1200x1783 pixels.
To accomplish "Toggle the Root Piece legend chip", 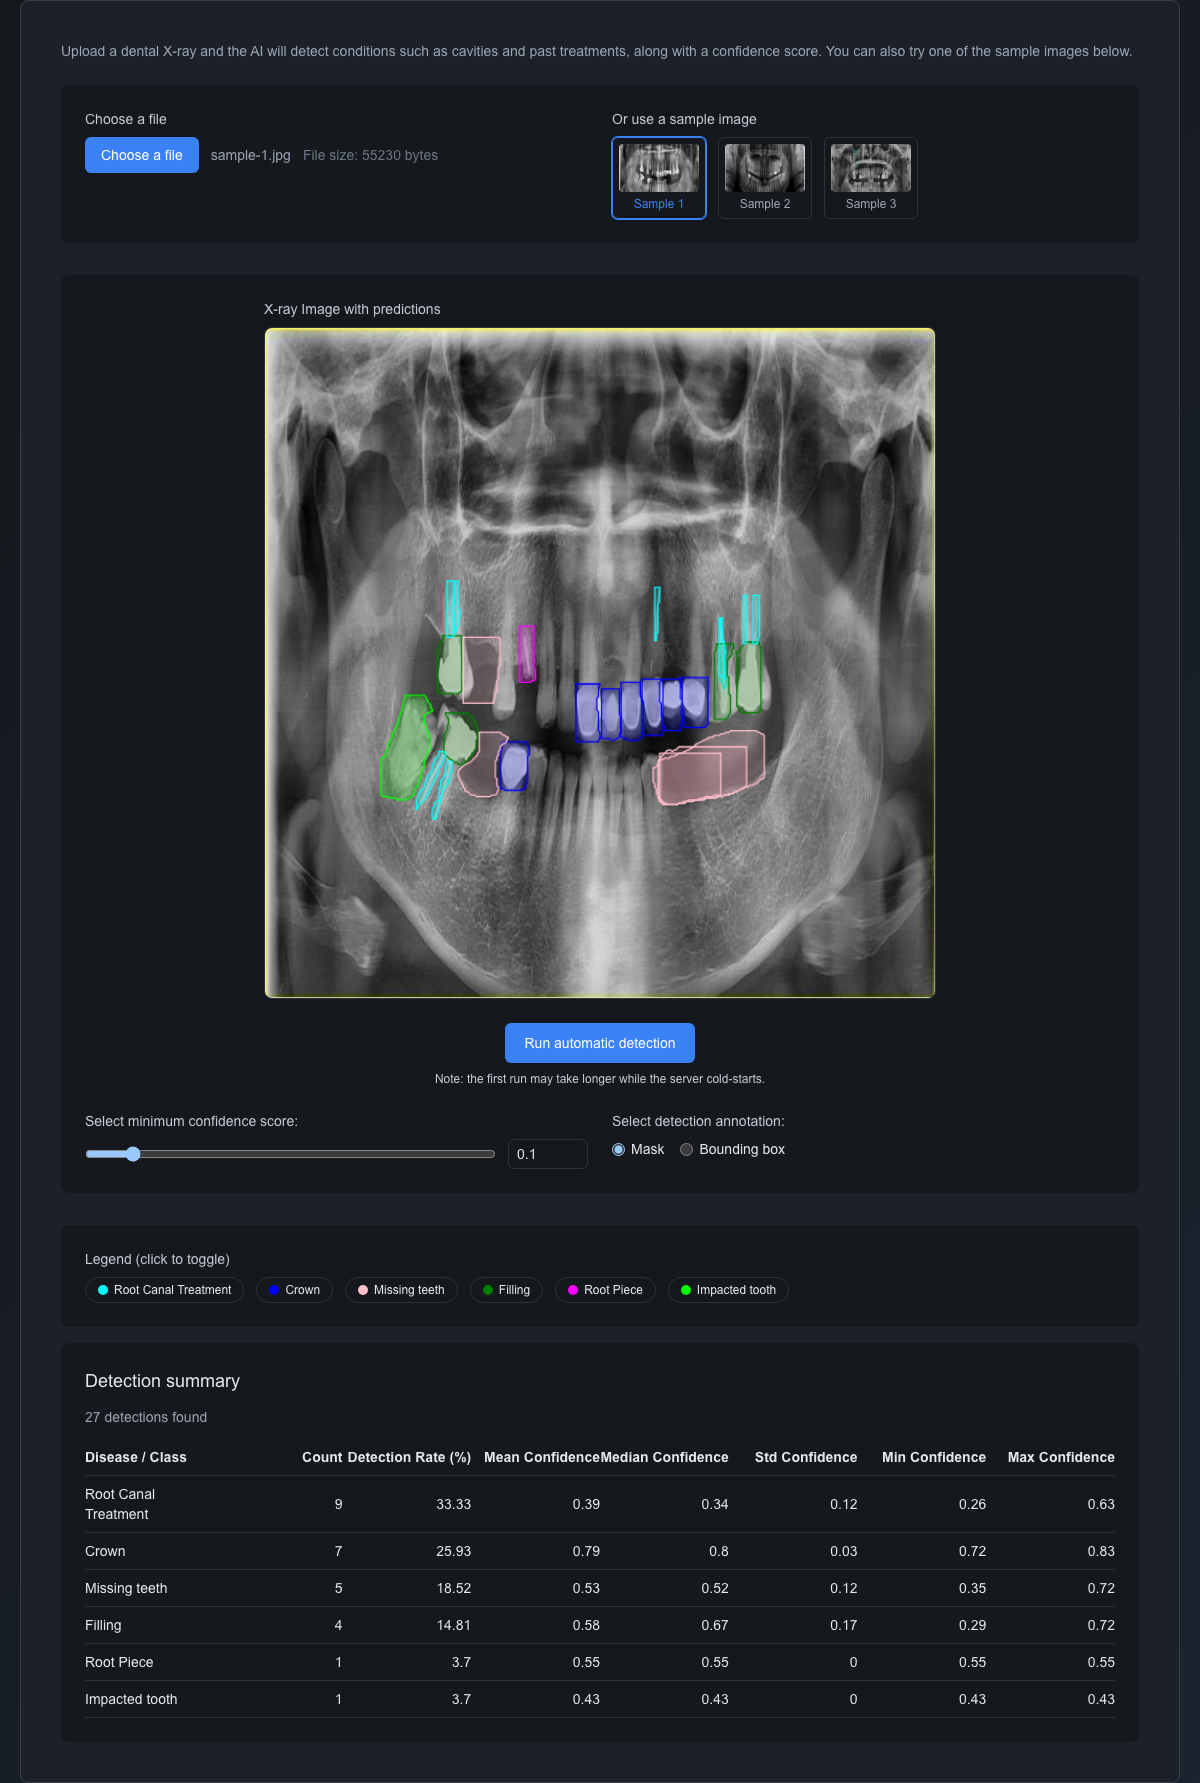I will [605, 1290].
